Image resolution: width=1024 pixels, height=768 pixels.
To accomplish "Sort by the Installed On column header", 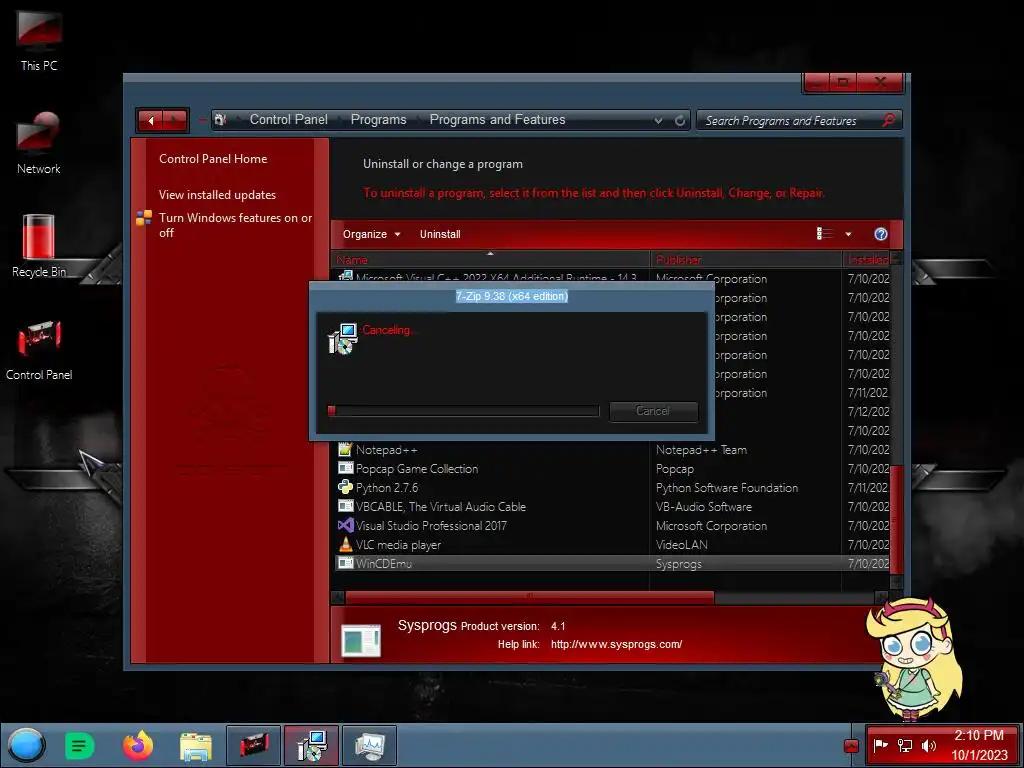I will pyautogui.click(x=867, y=259).
